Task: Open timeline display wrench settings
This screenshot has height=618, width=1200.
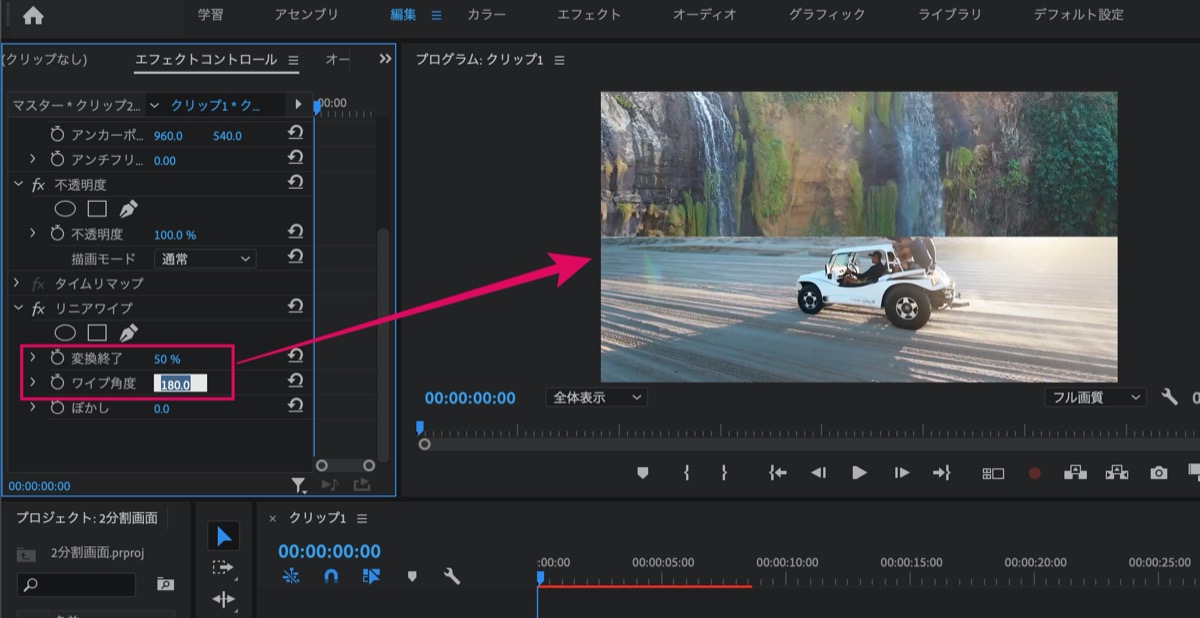Action: [x=451, y=576]
